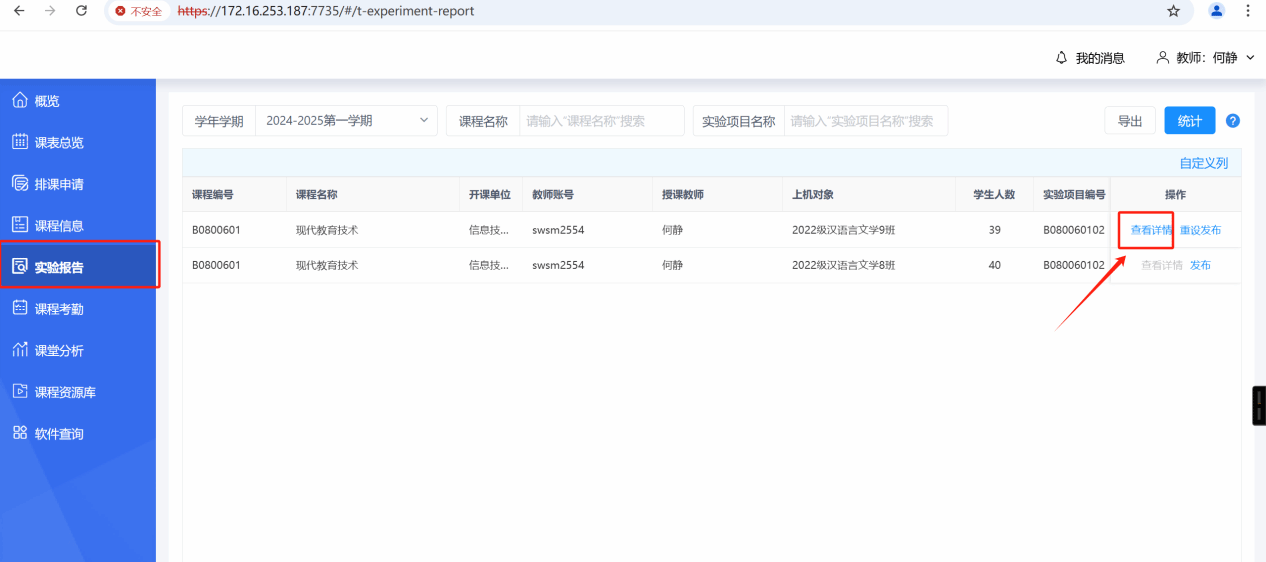
Task: Expand the 学年学期 semester dropdown
Action: pyautogui.click(x=346, y=121)
